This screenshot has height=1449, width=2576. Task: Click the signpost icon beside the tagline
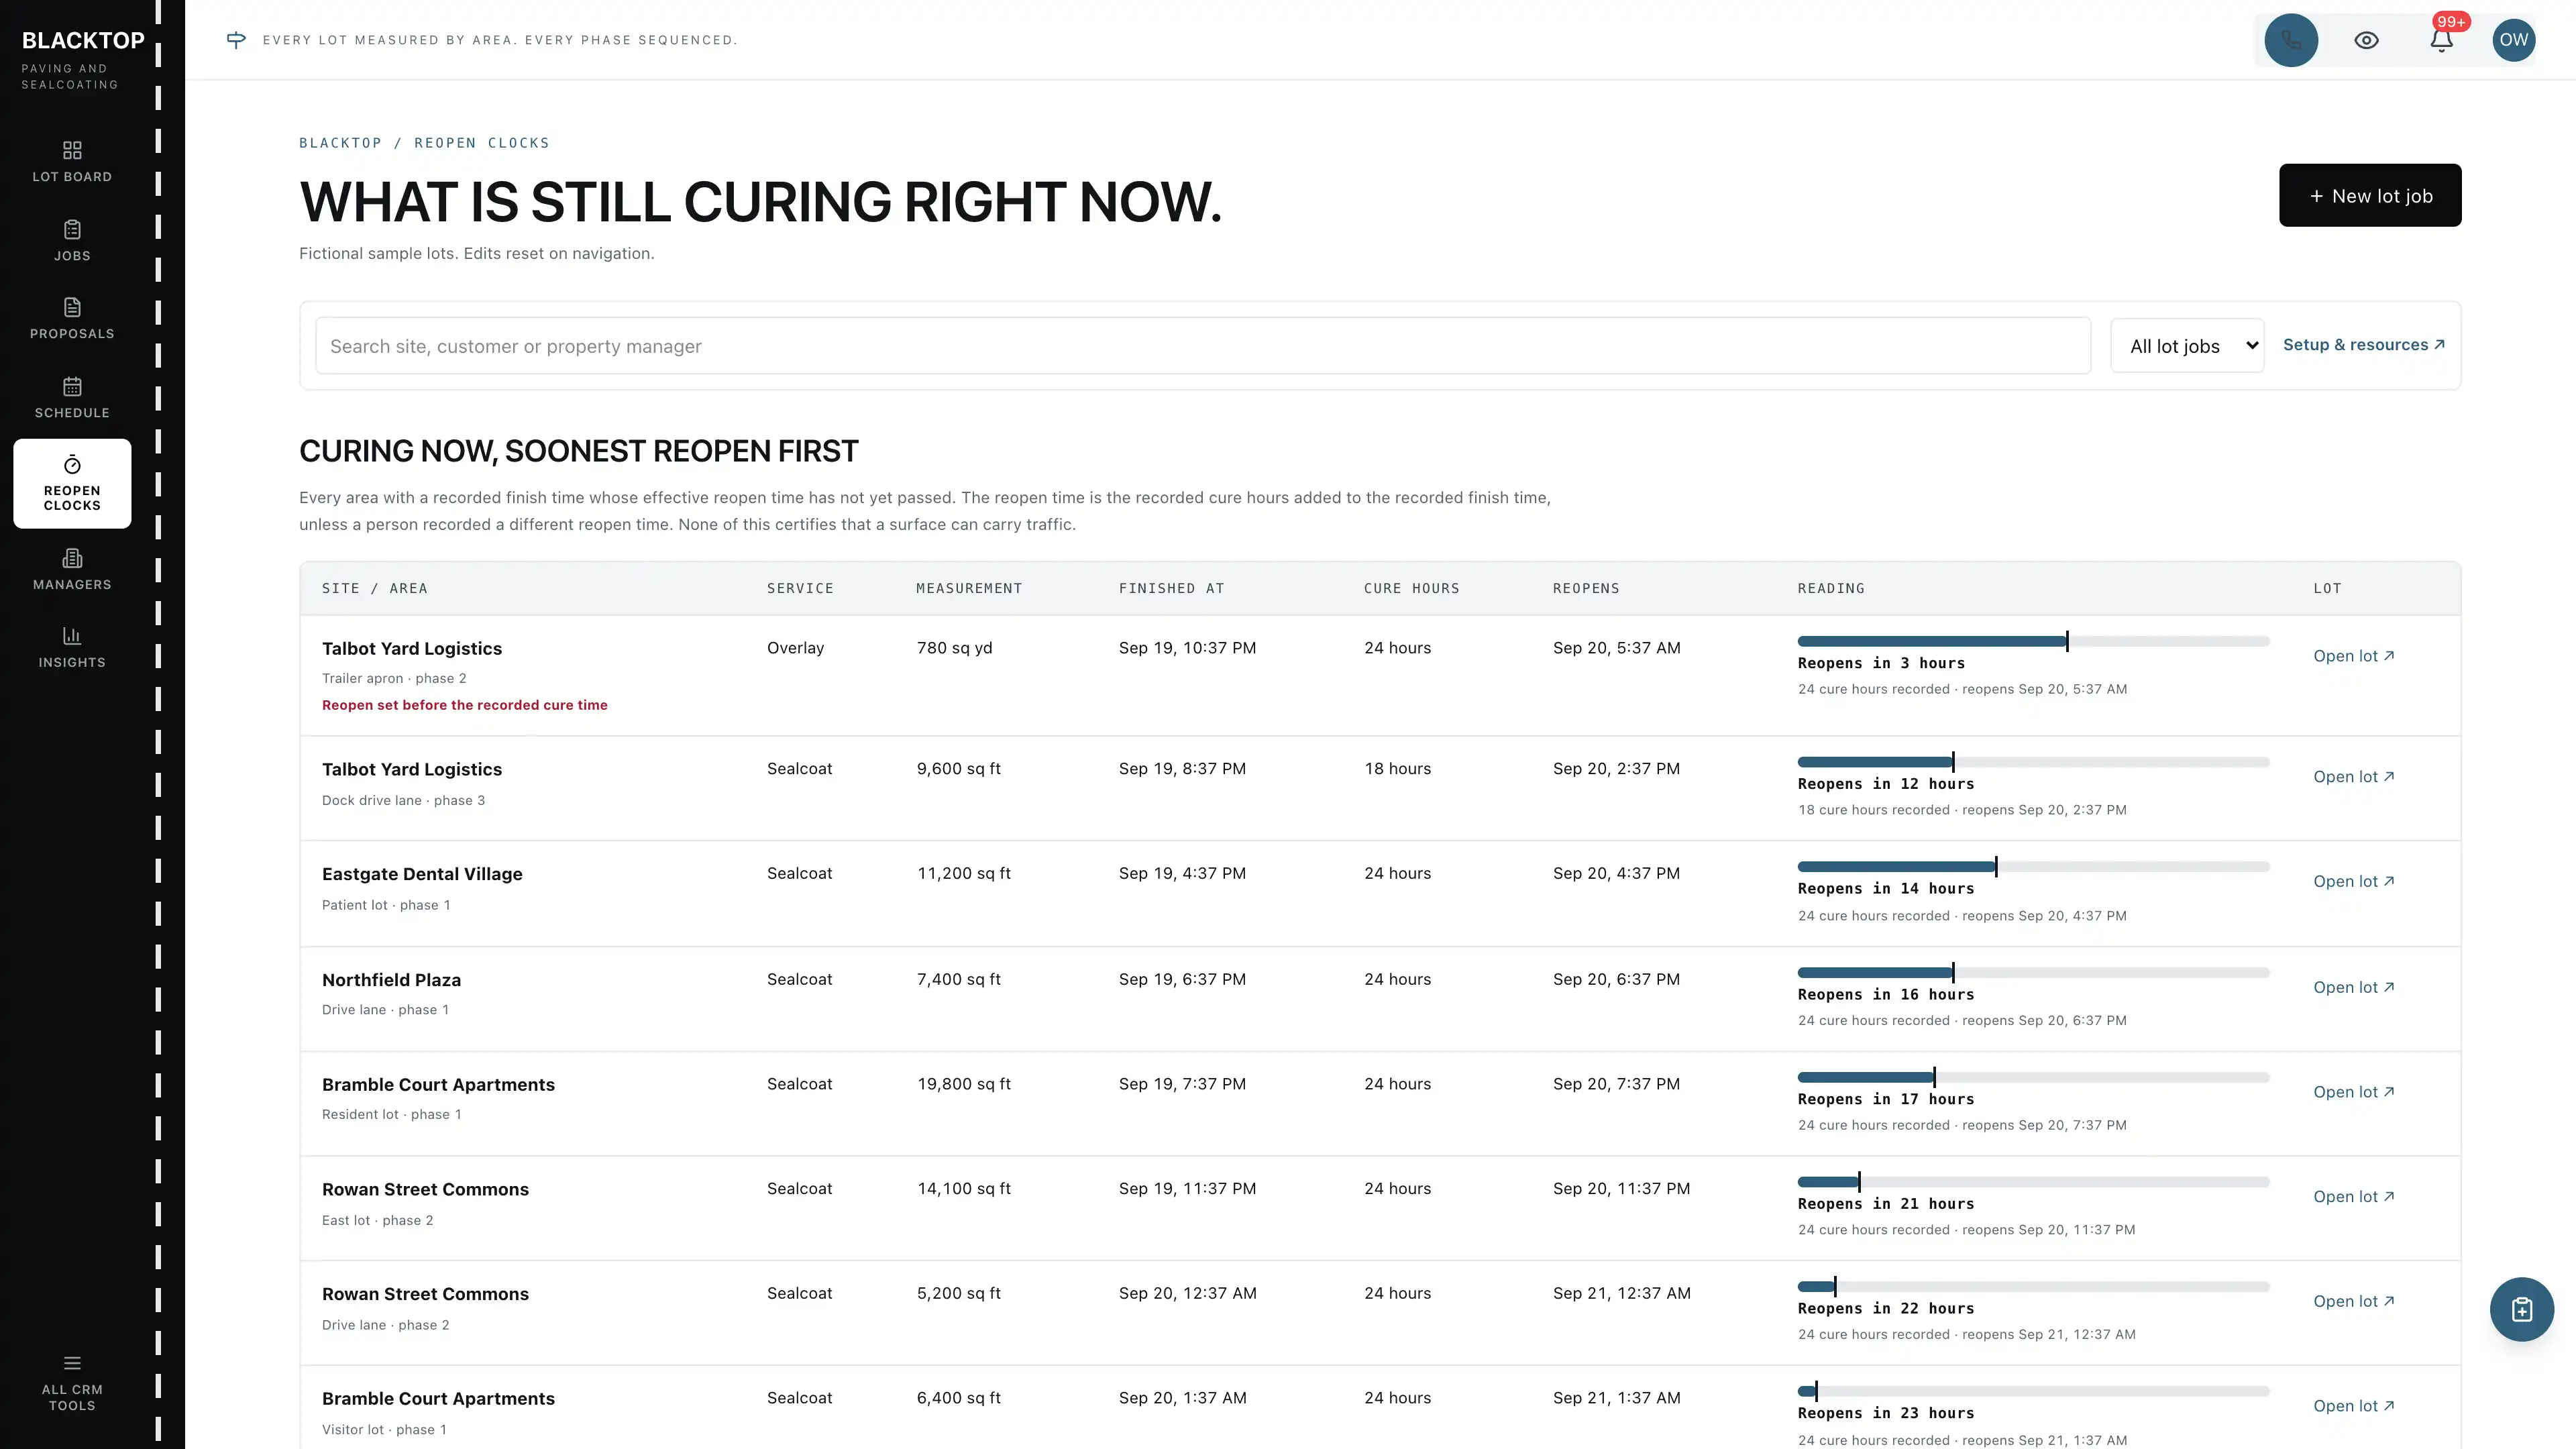[236, 40]
